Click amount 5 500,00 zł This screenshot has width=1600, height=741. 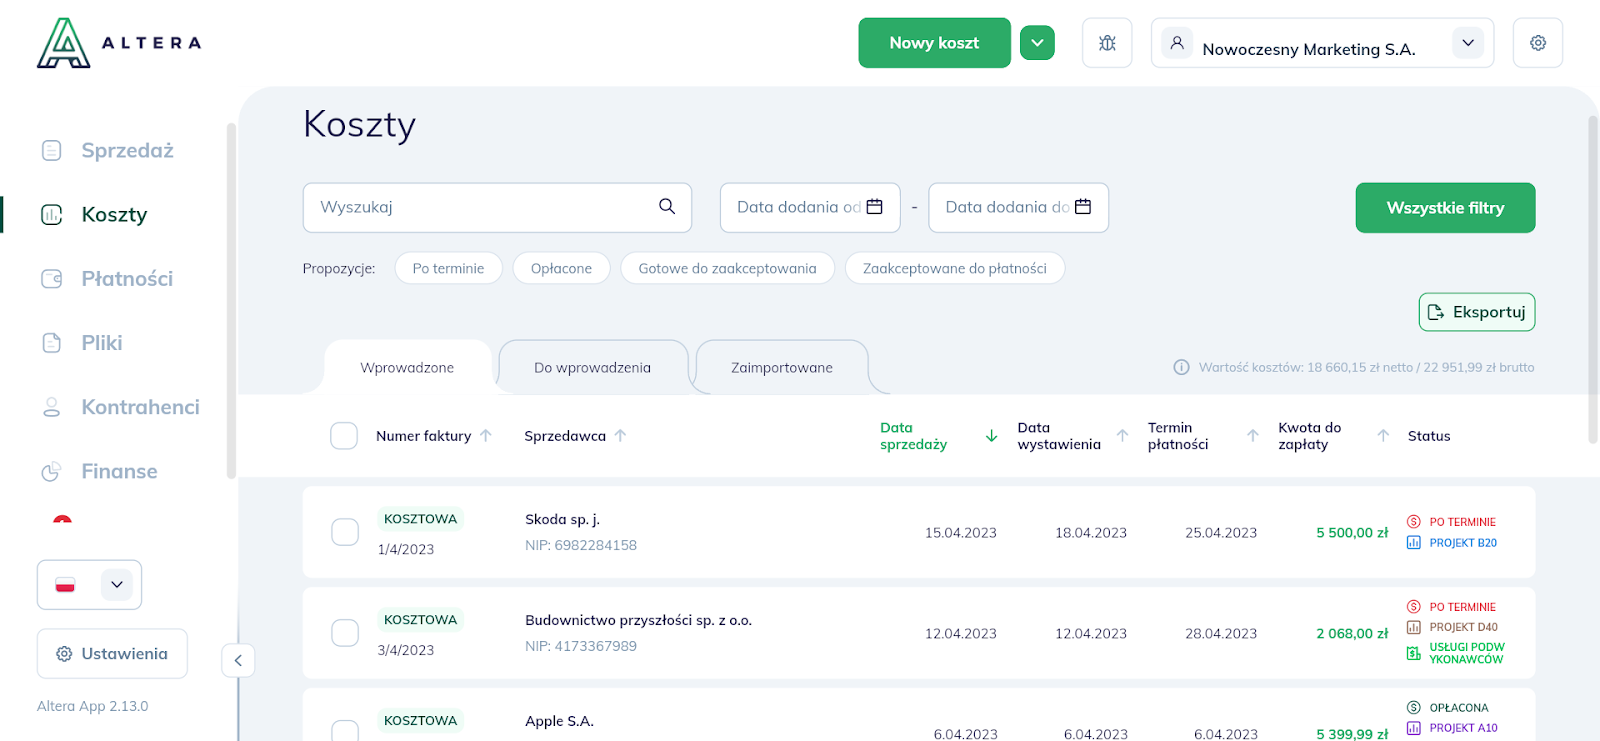click(1352, 532)
